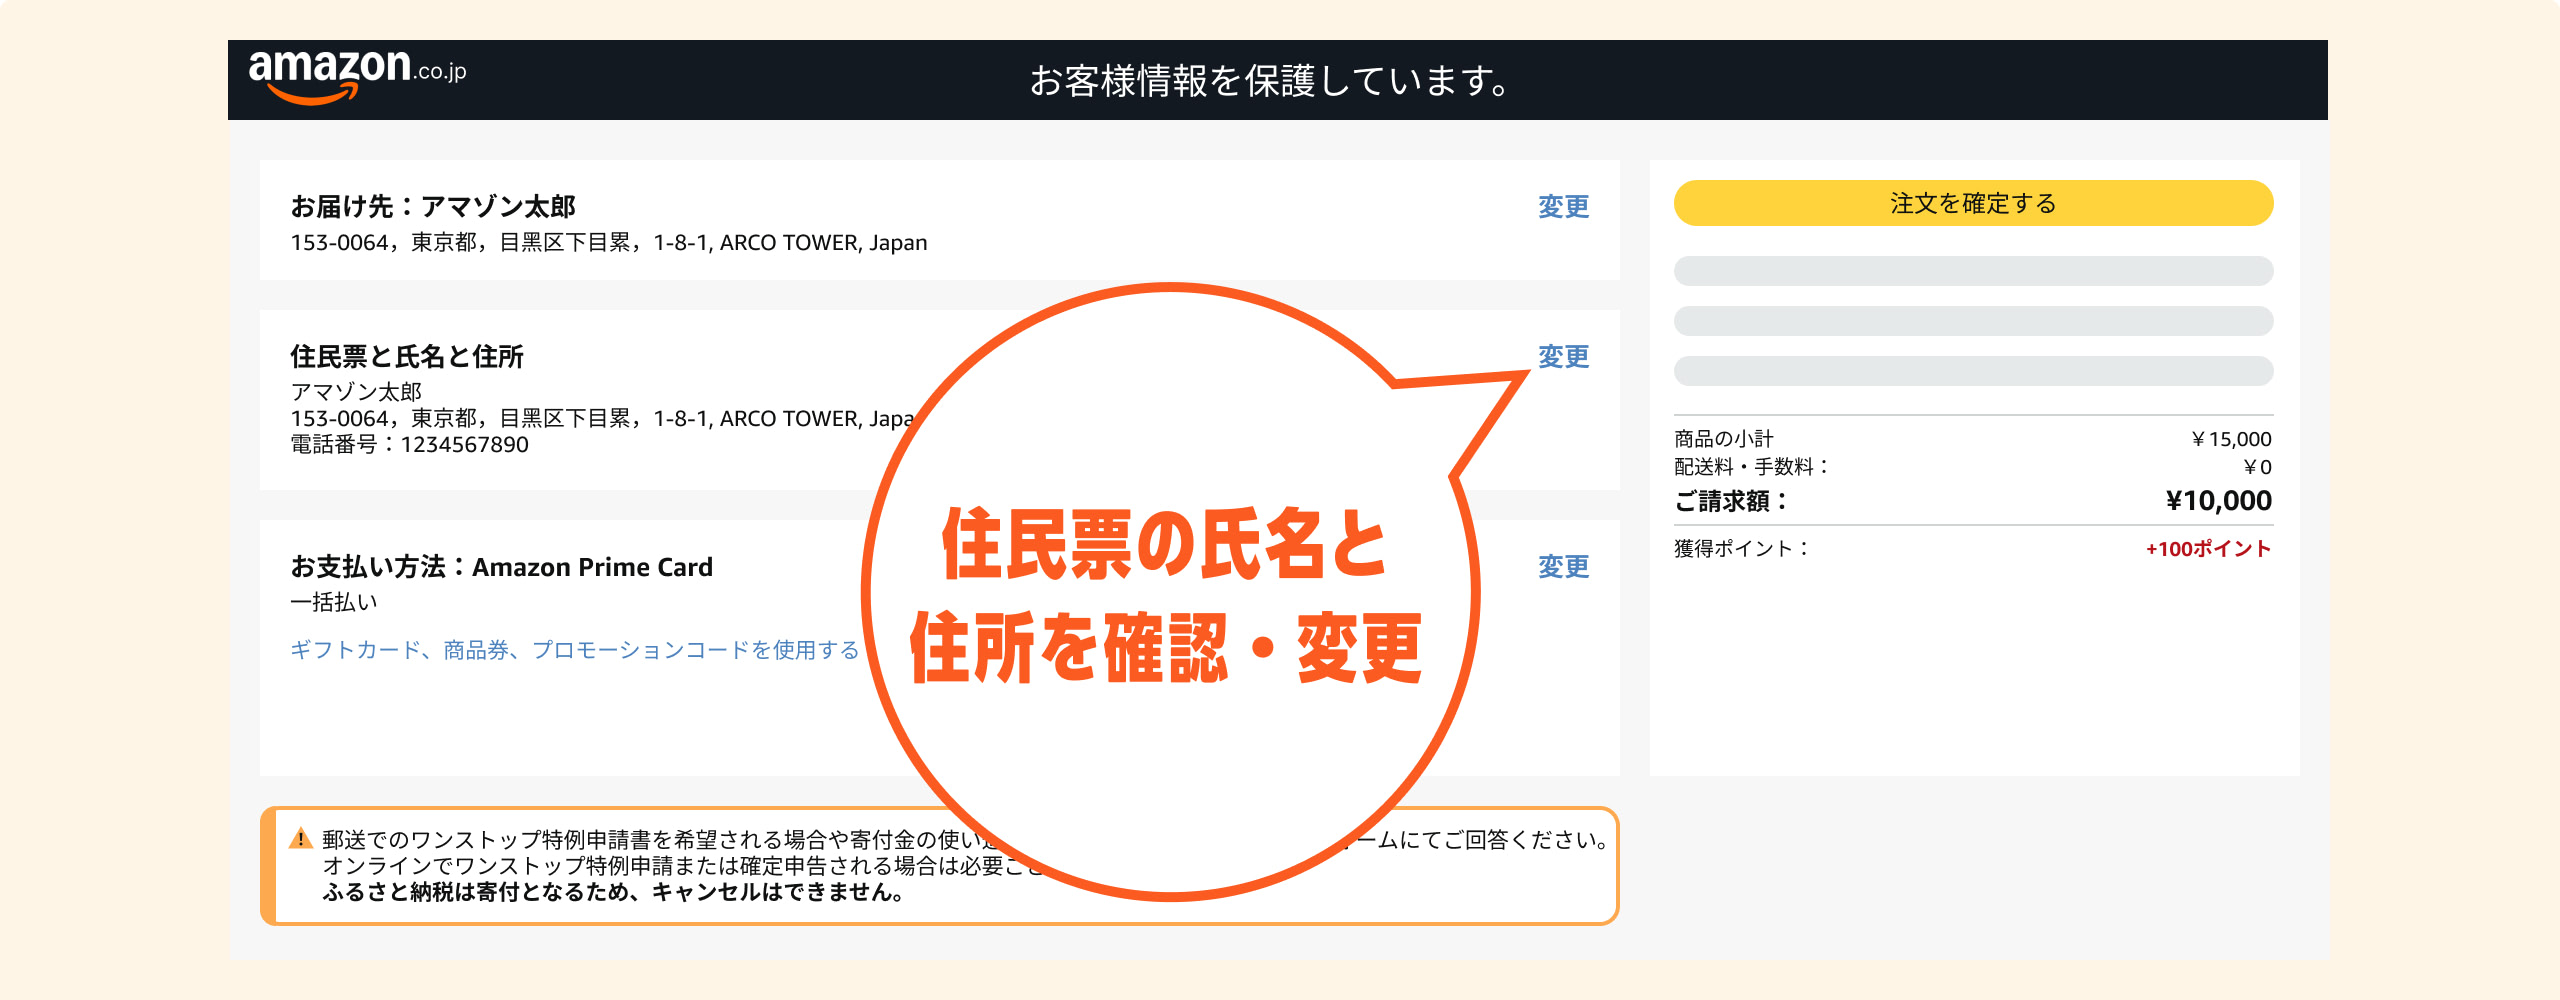Click お支払い方法：Amazon Prime Card heading
The height and width of the screenshot is (1000, 2560).
point(501,567)
